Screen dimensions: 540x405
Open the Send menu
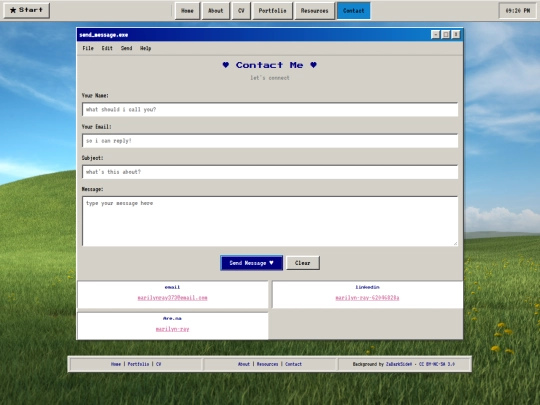pyautogui.click(x=126, y=48)
